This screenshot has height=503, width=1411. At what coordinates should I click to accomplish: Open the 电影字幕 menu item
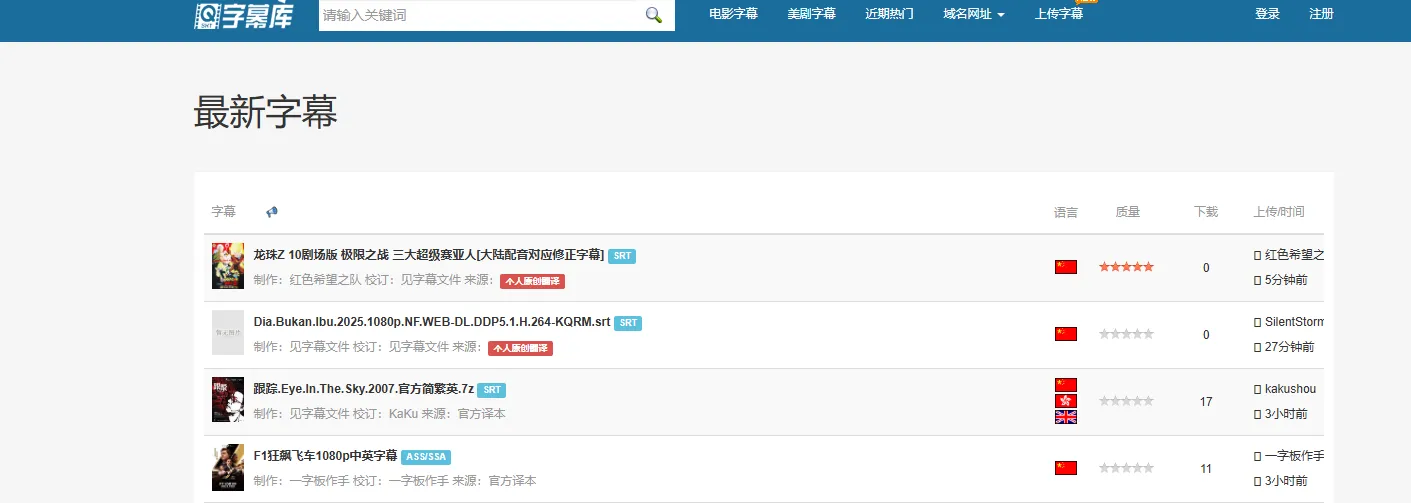(x=733, y=14)
